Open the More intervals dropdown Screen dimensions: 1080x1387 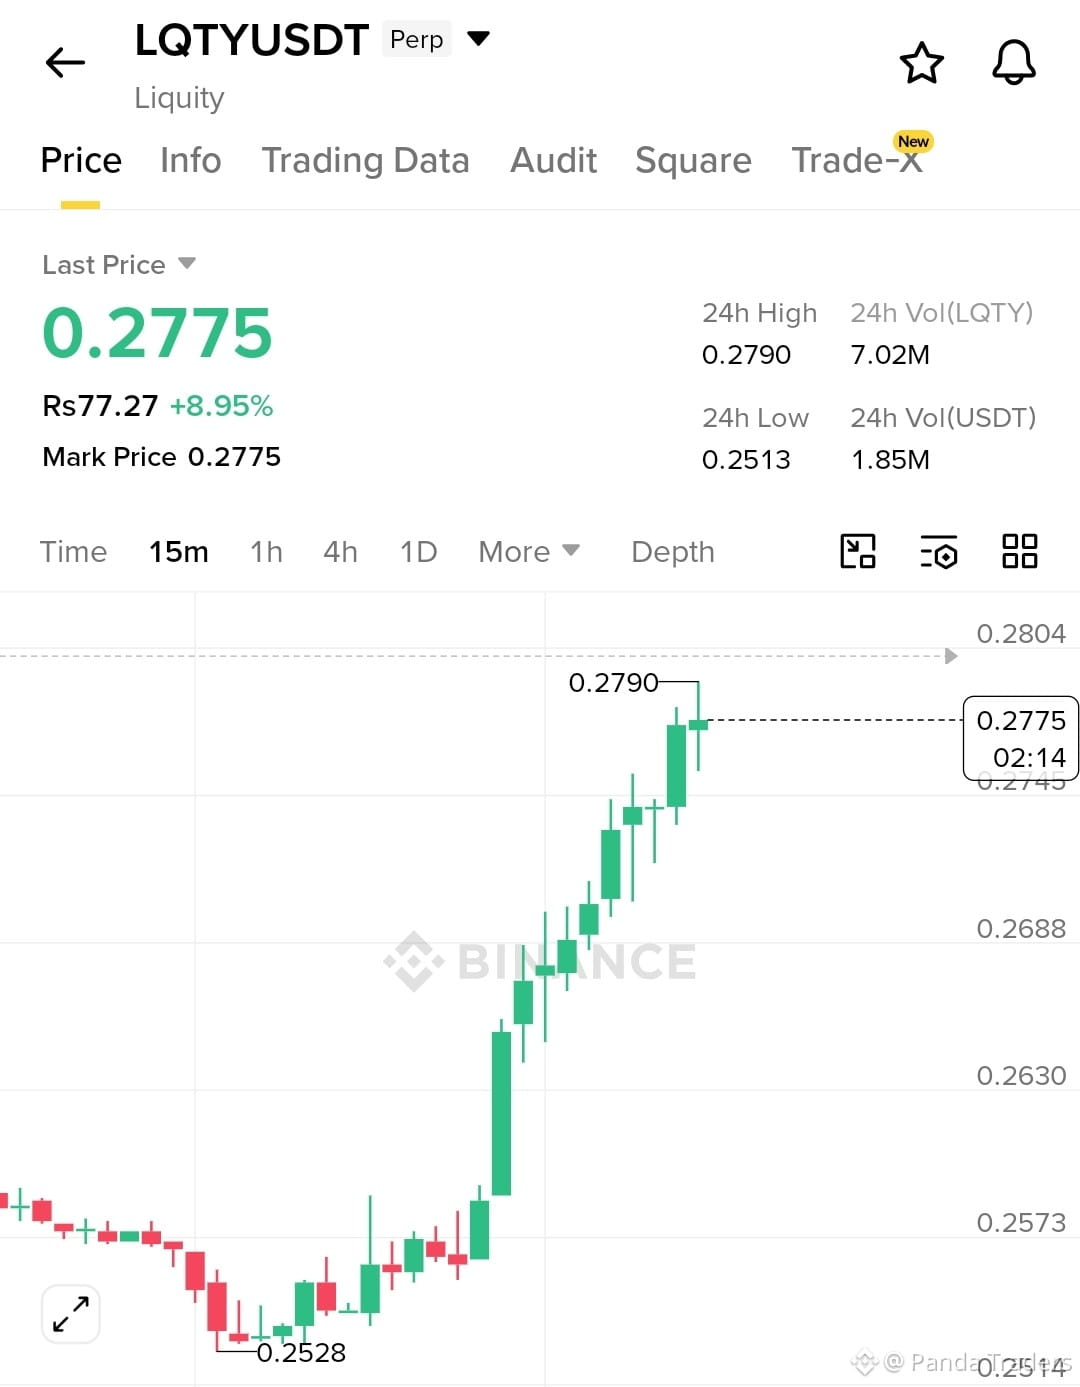point(529,551)
